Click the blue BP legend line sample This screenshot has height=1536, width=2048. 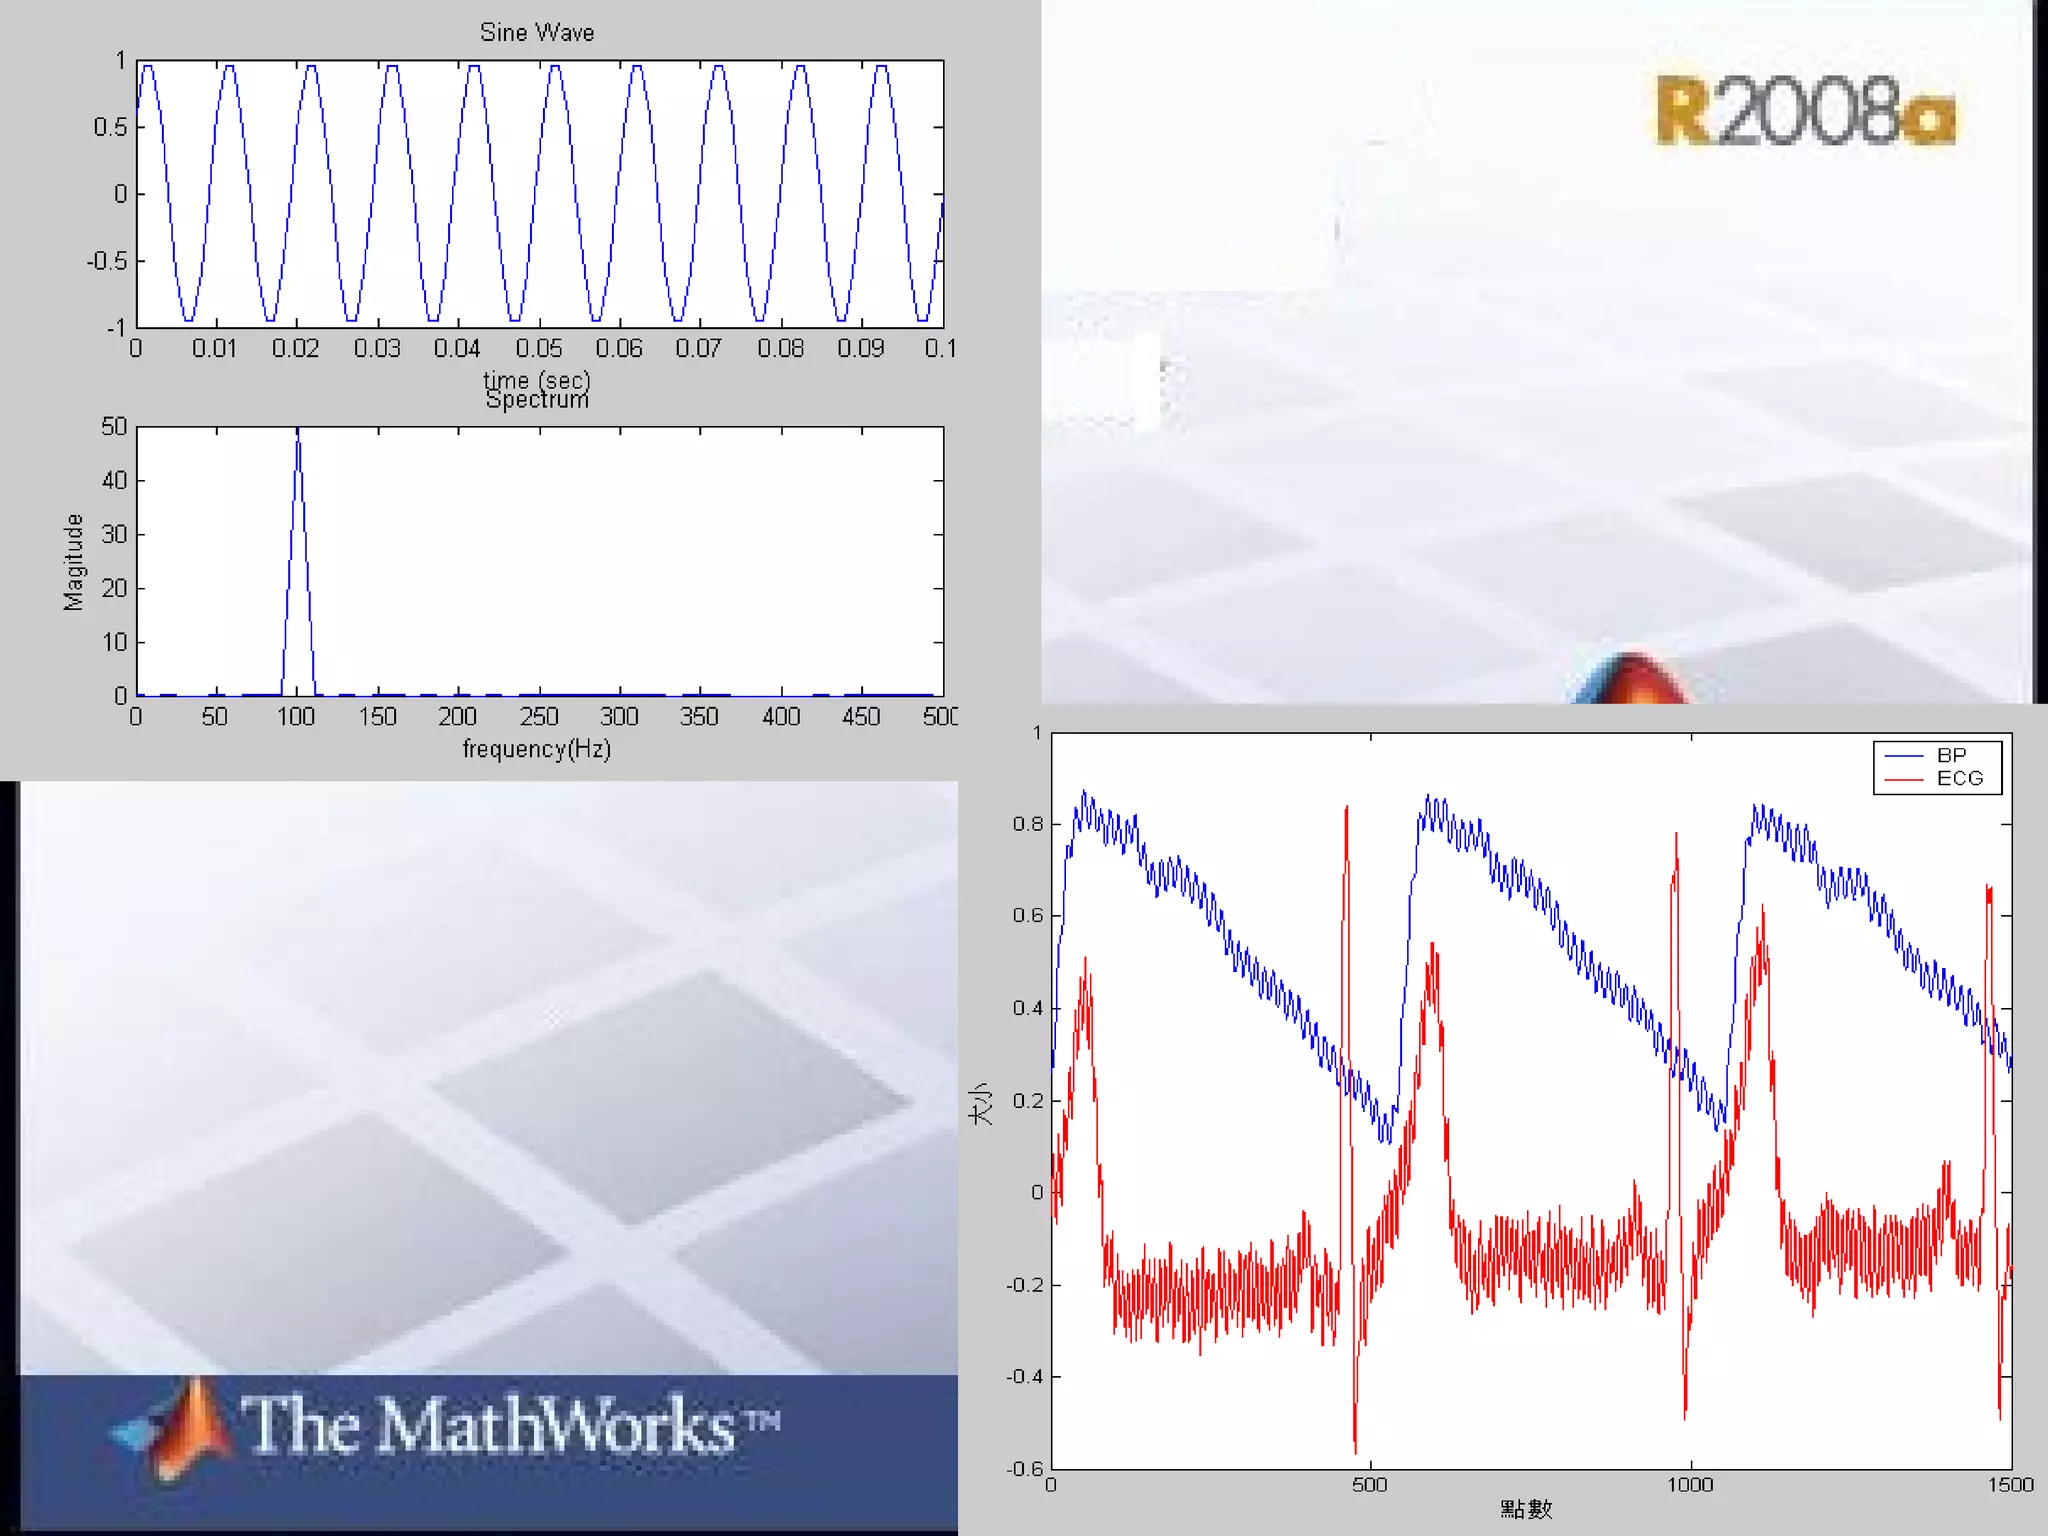tap(1903, 756)
